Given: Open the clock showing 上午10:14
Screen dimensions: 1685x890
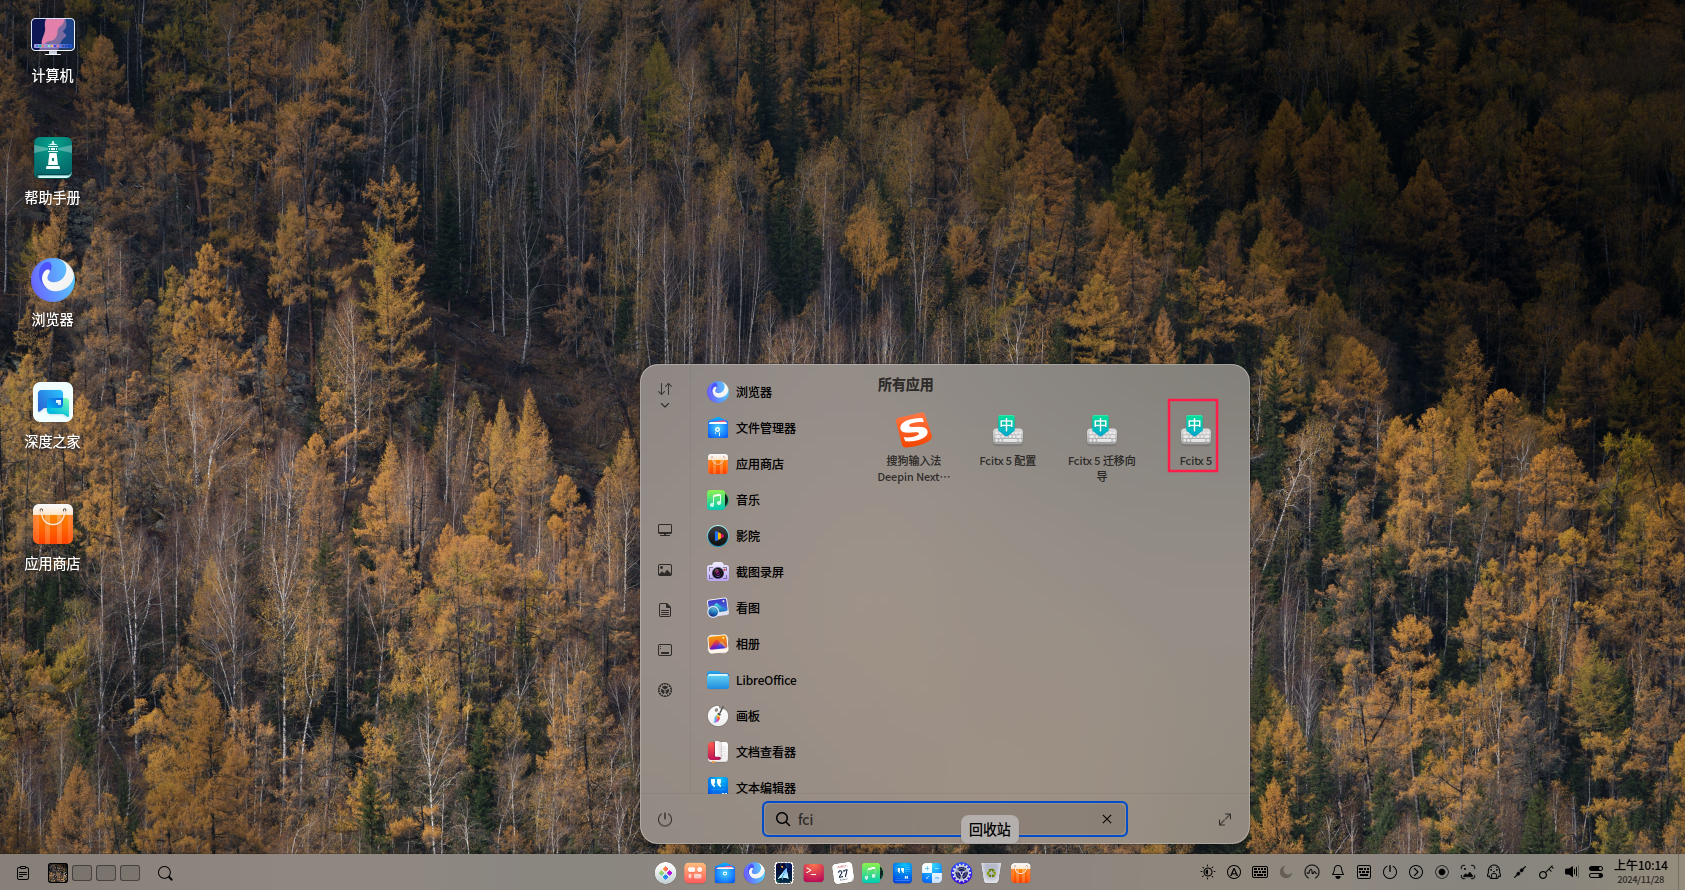Looking at the screenshot, I should [1641, 872].
